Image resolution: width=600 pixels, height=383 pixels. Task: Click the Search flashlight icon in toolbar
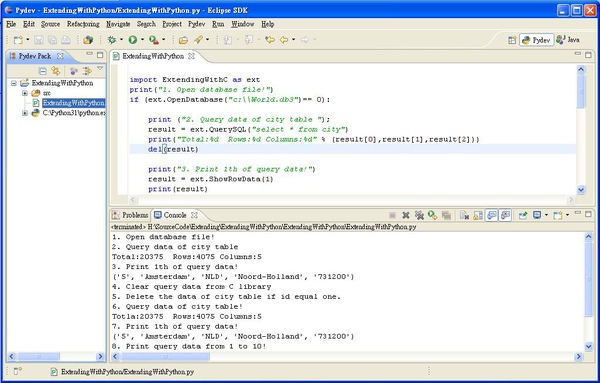click(x=198, y=40)
